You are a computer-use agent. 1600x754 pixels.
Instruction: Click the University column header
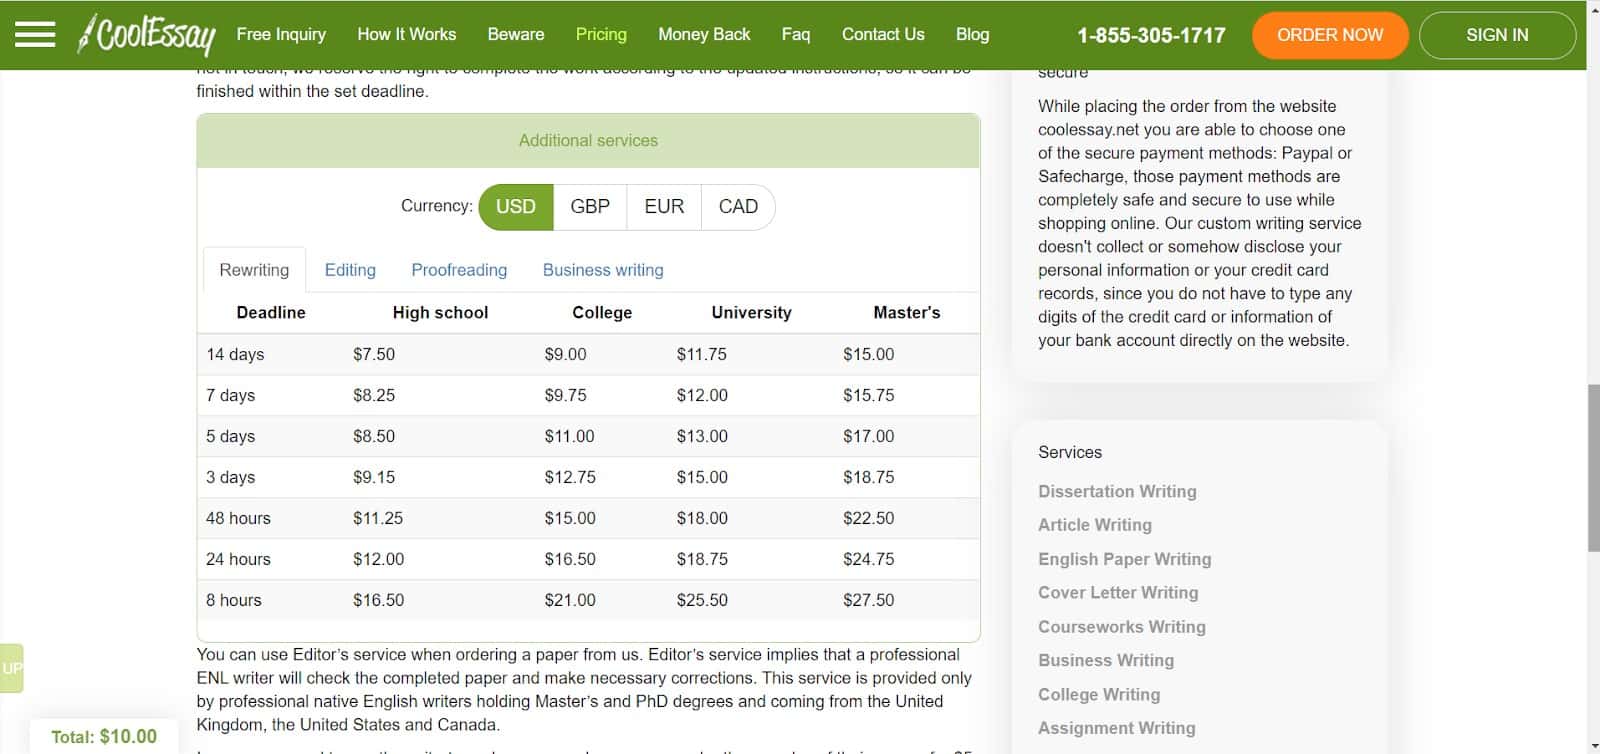[751, 313]
